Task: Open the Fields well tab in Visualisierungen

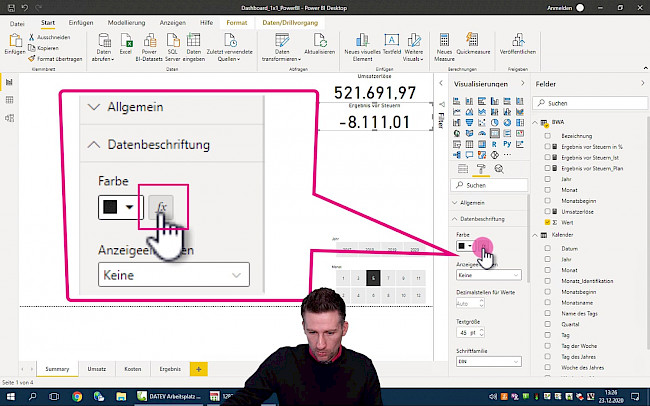Action: coord(463,169)
